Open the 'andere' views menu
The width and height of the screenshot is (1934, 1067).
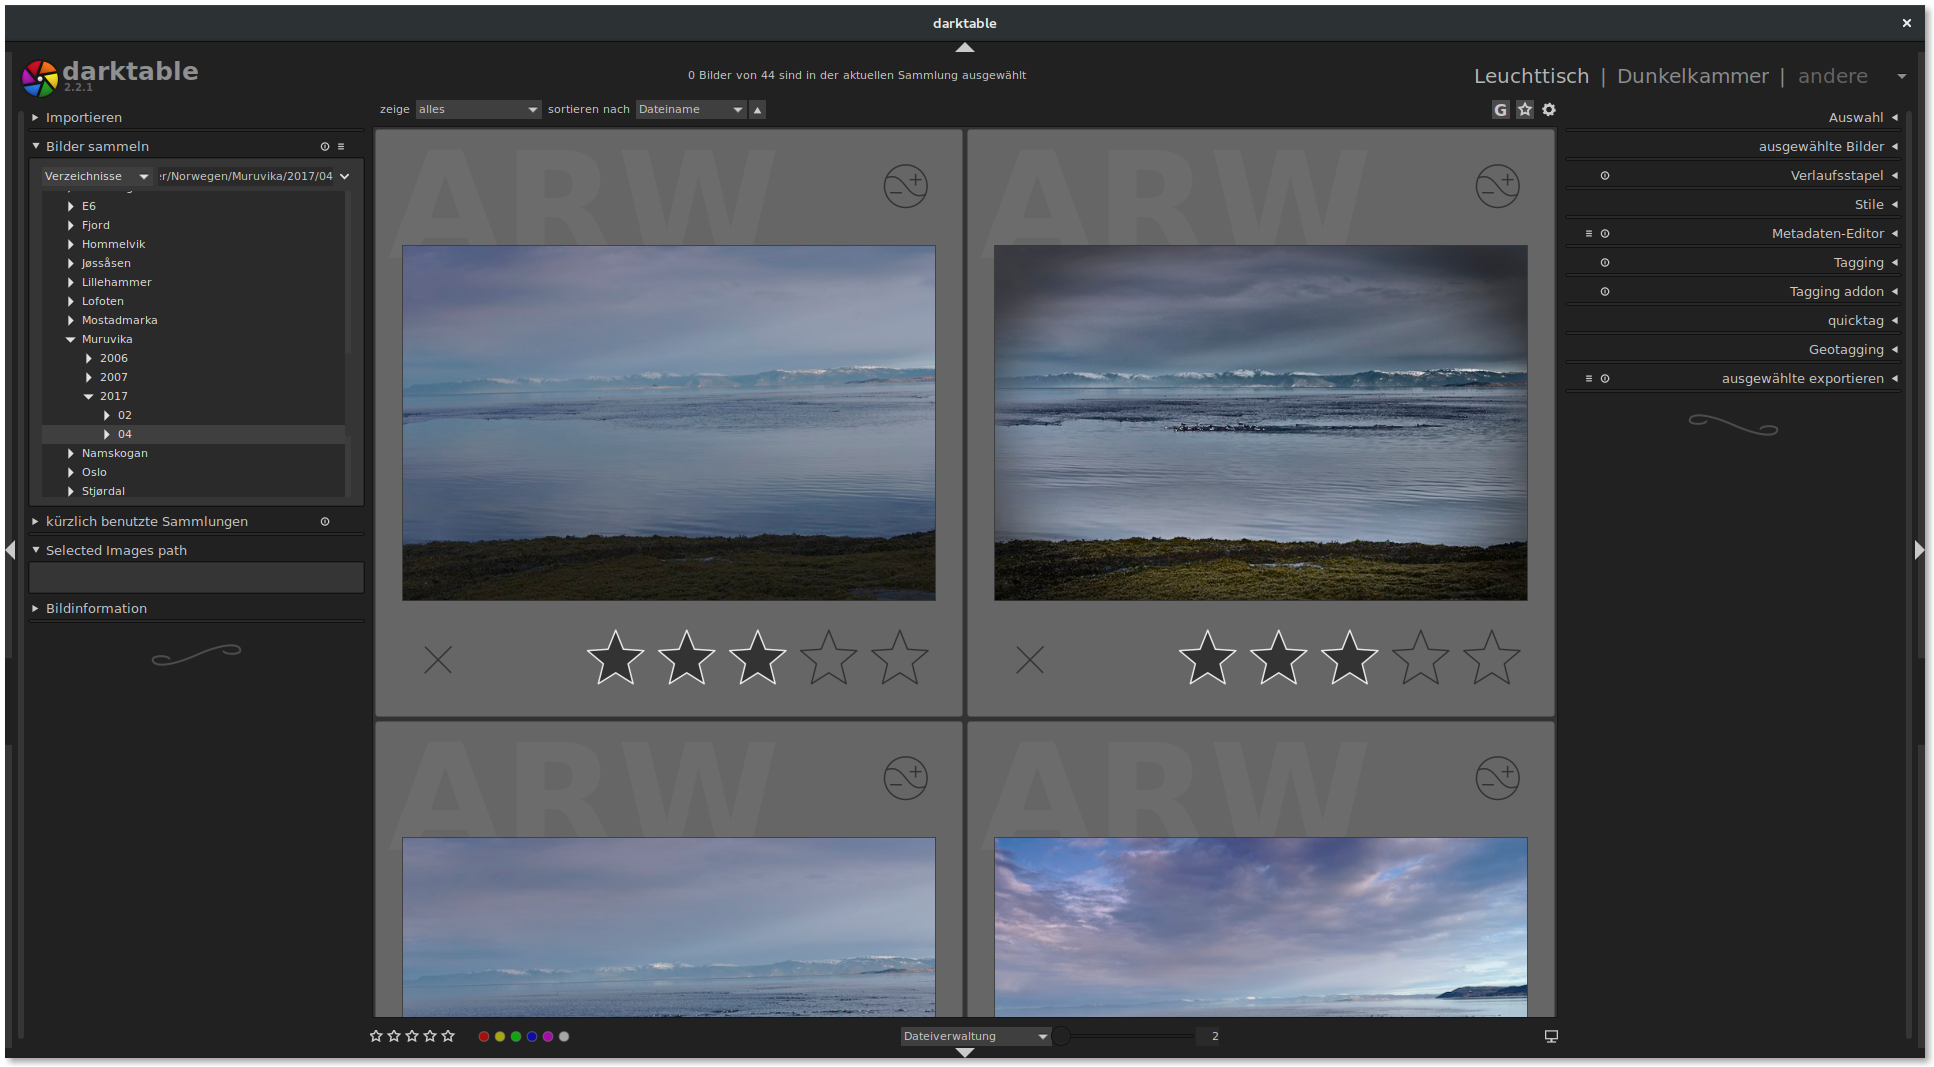pos(1832,77)
